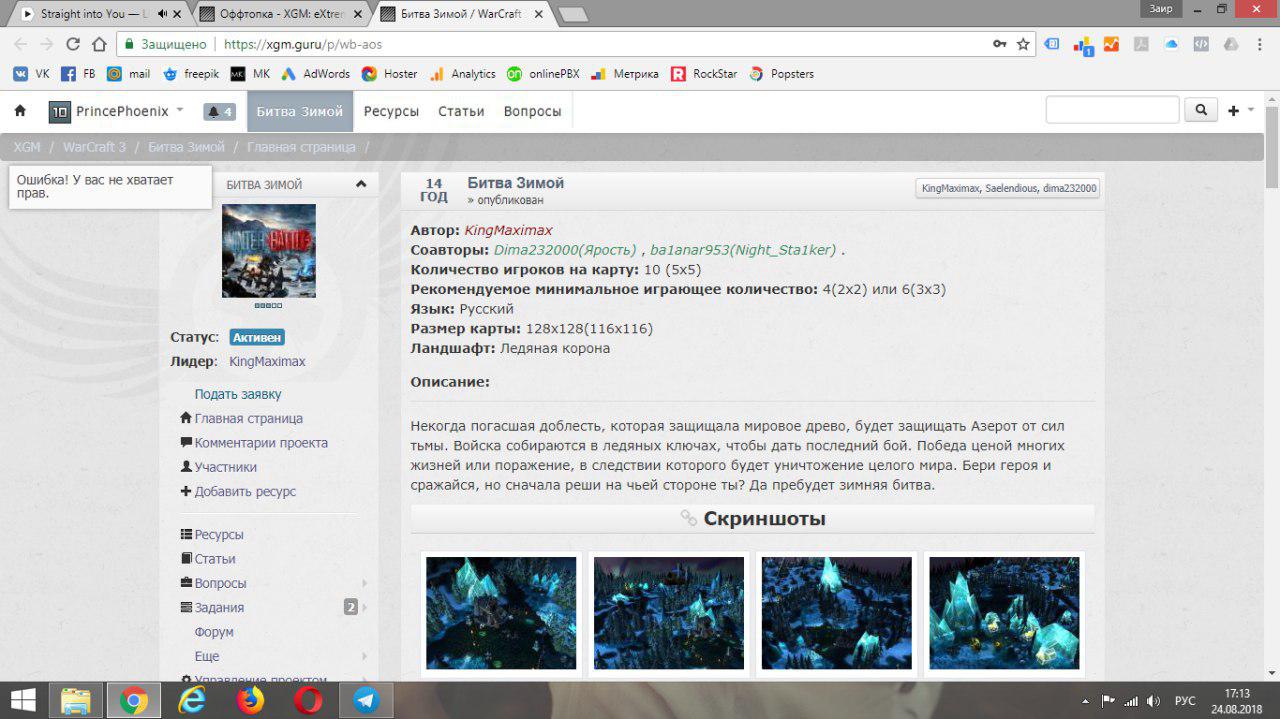Open author KingMaximax profile link
1280x719 pixels.
(x=508, y=230)
